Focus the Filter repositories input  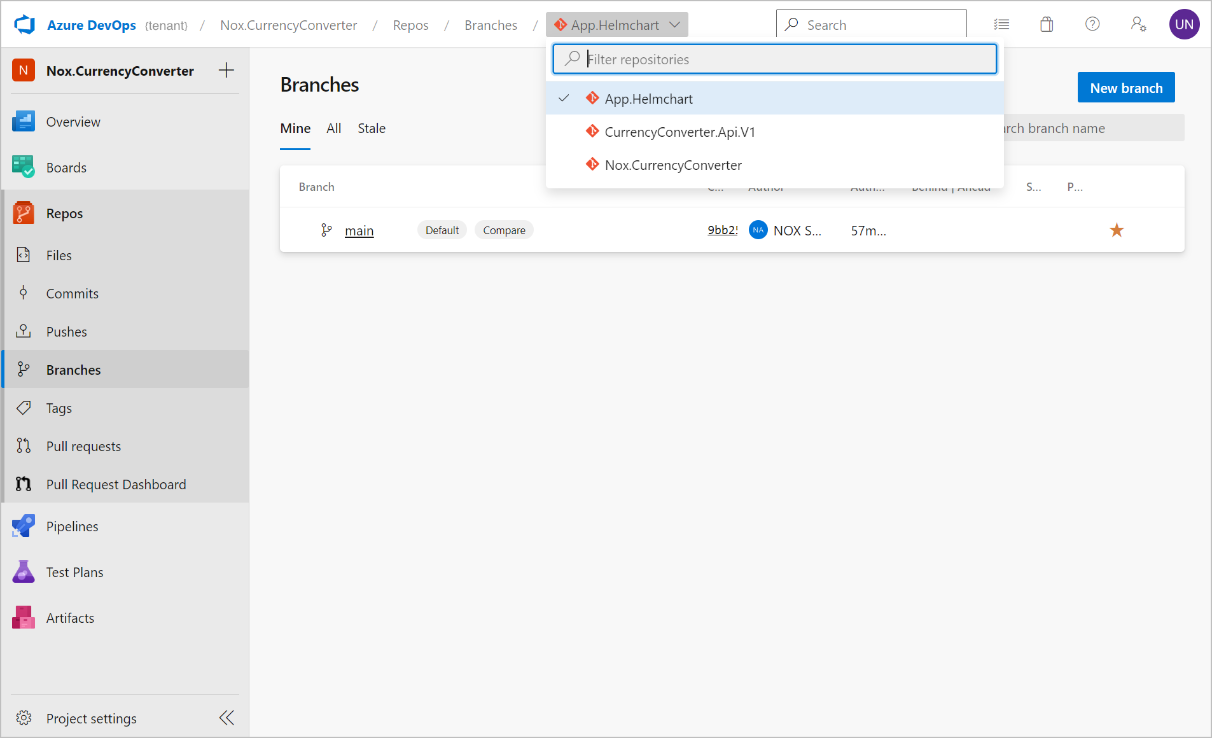775,59
